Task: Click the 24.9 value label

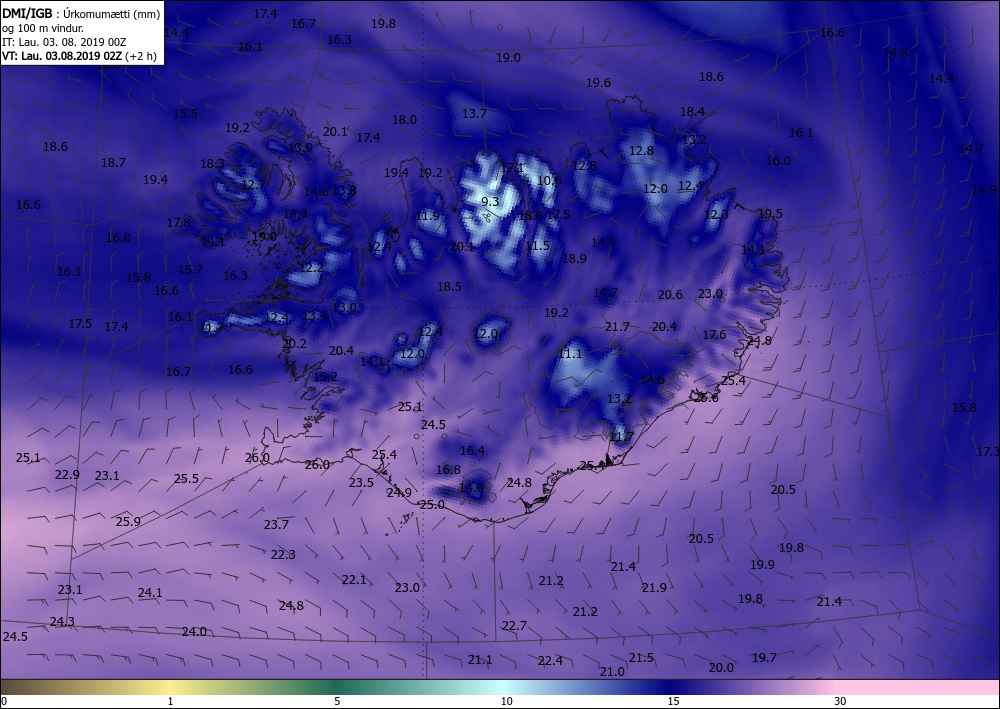Action: 399,492
